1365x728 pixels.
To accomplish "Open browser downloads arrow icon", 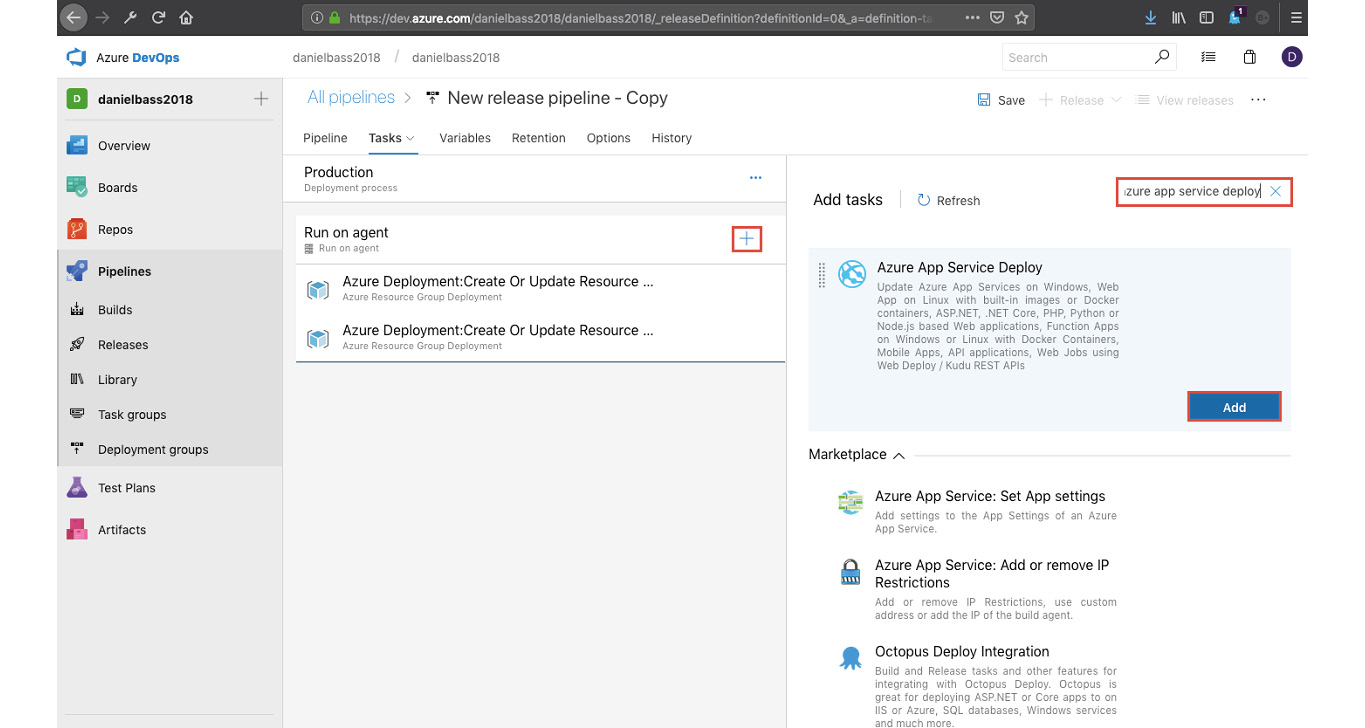I will click(1151, 17).
